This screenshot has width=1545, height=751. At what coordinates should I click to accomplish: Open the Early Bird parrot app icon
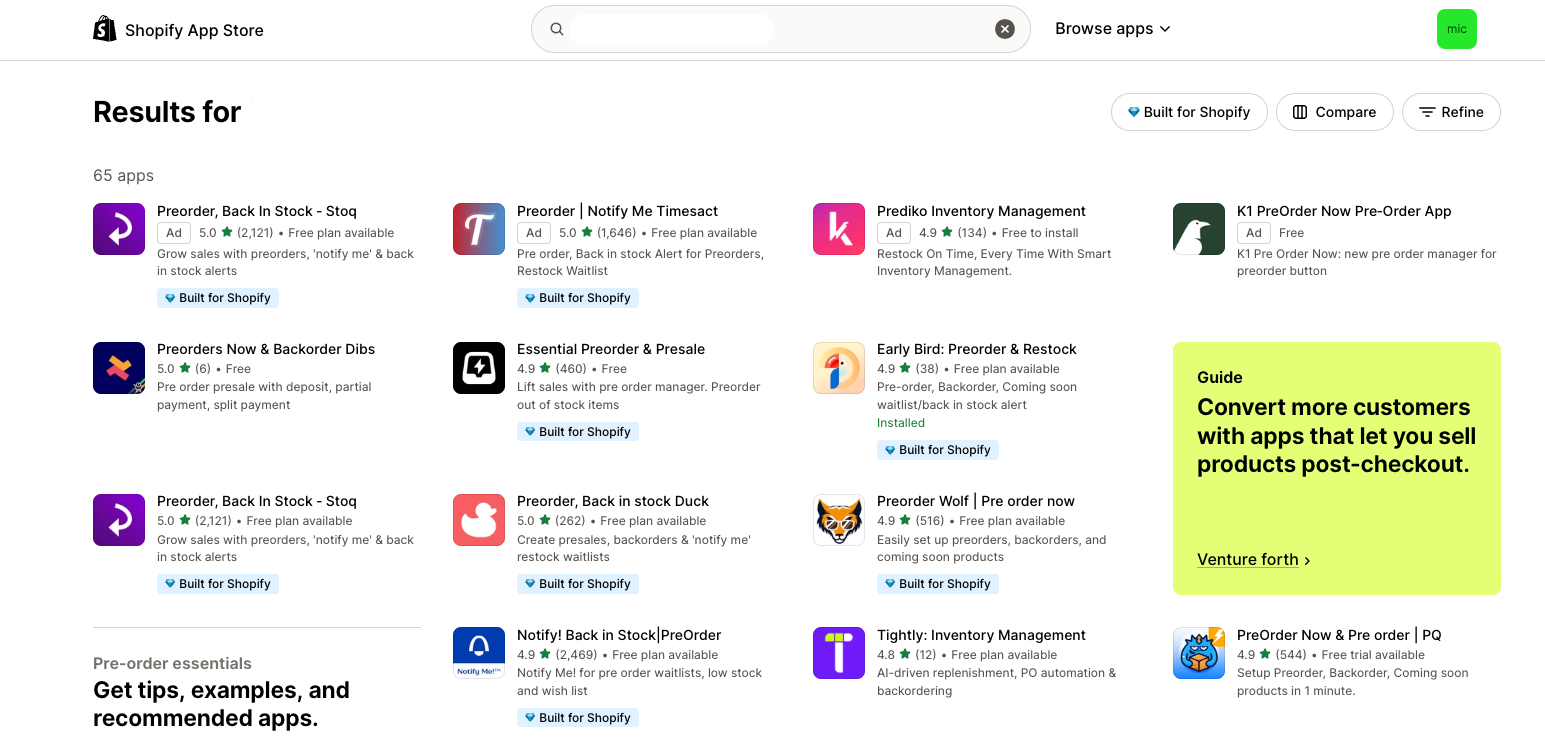[x=839, y=367]
